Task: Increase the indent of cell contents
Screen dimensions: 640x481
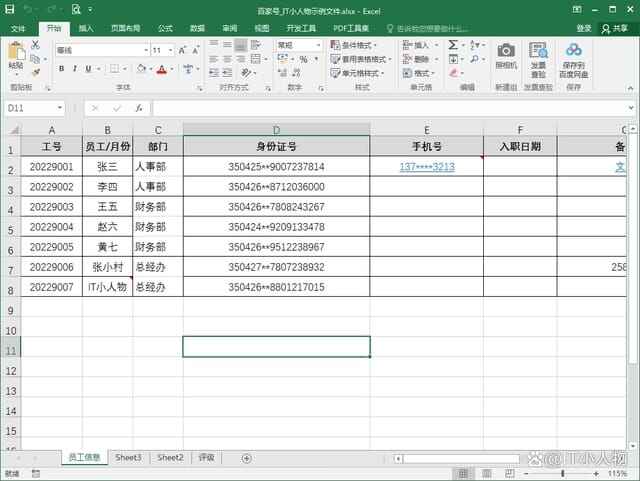Action: (x=227, y=73)
